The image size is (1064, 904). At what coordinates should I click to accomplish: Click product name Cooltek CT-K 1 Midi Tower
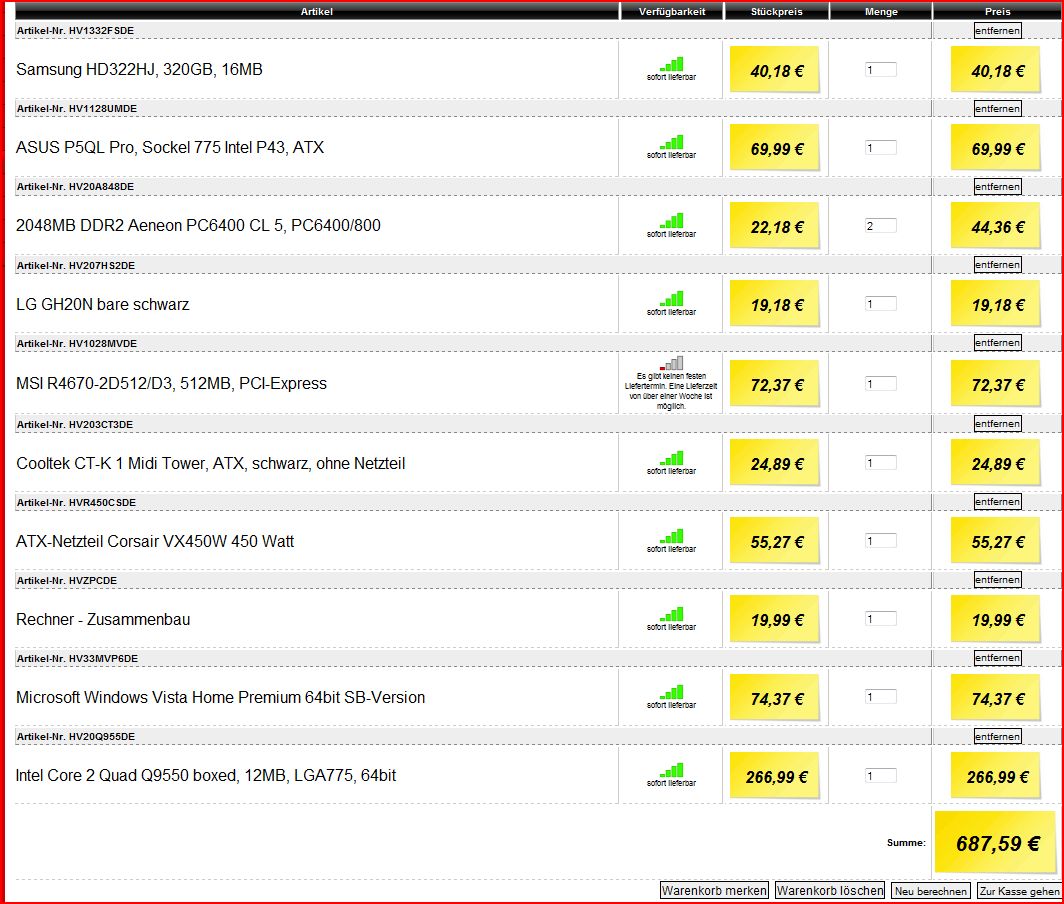pos(210,464)
